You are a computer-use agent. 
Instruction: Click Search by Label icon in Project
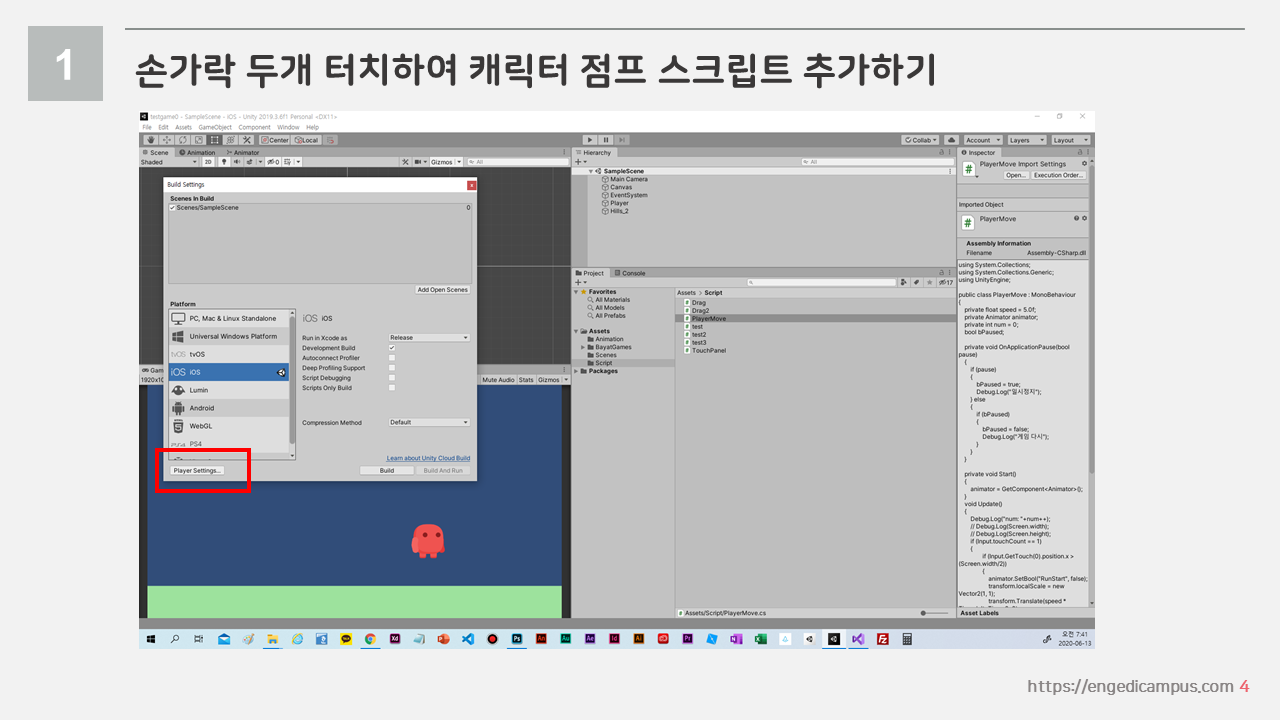point(916,282)
